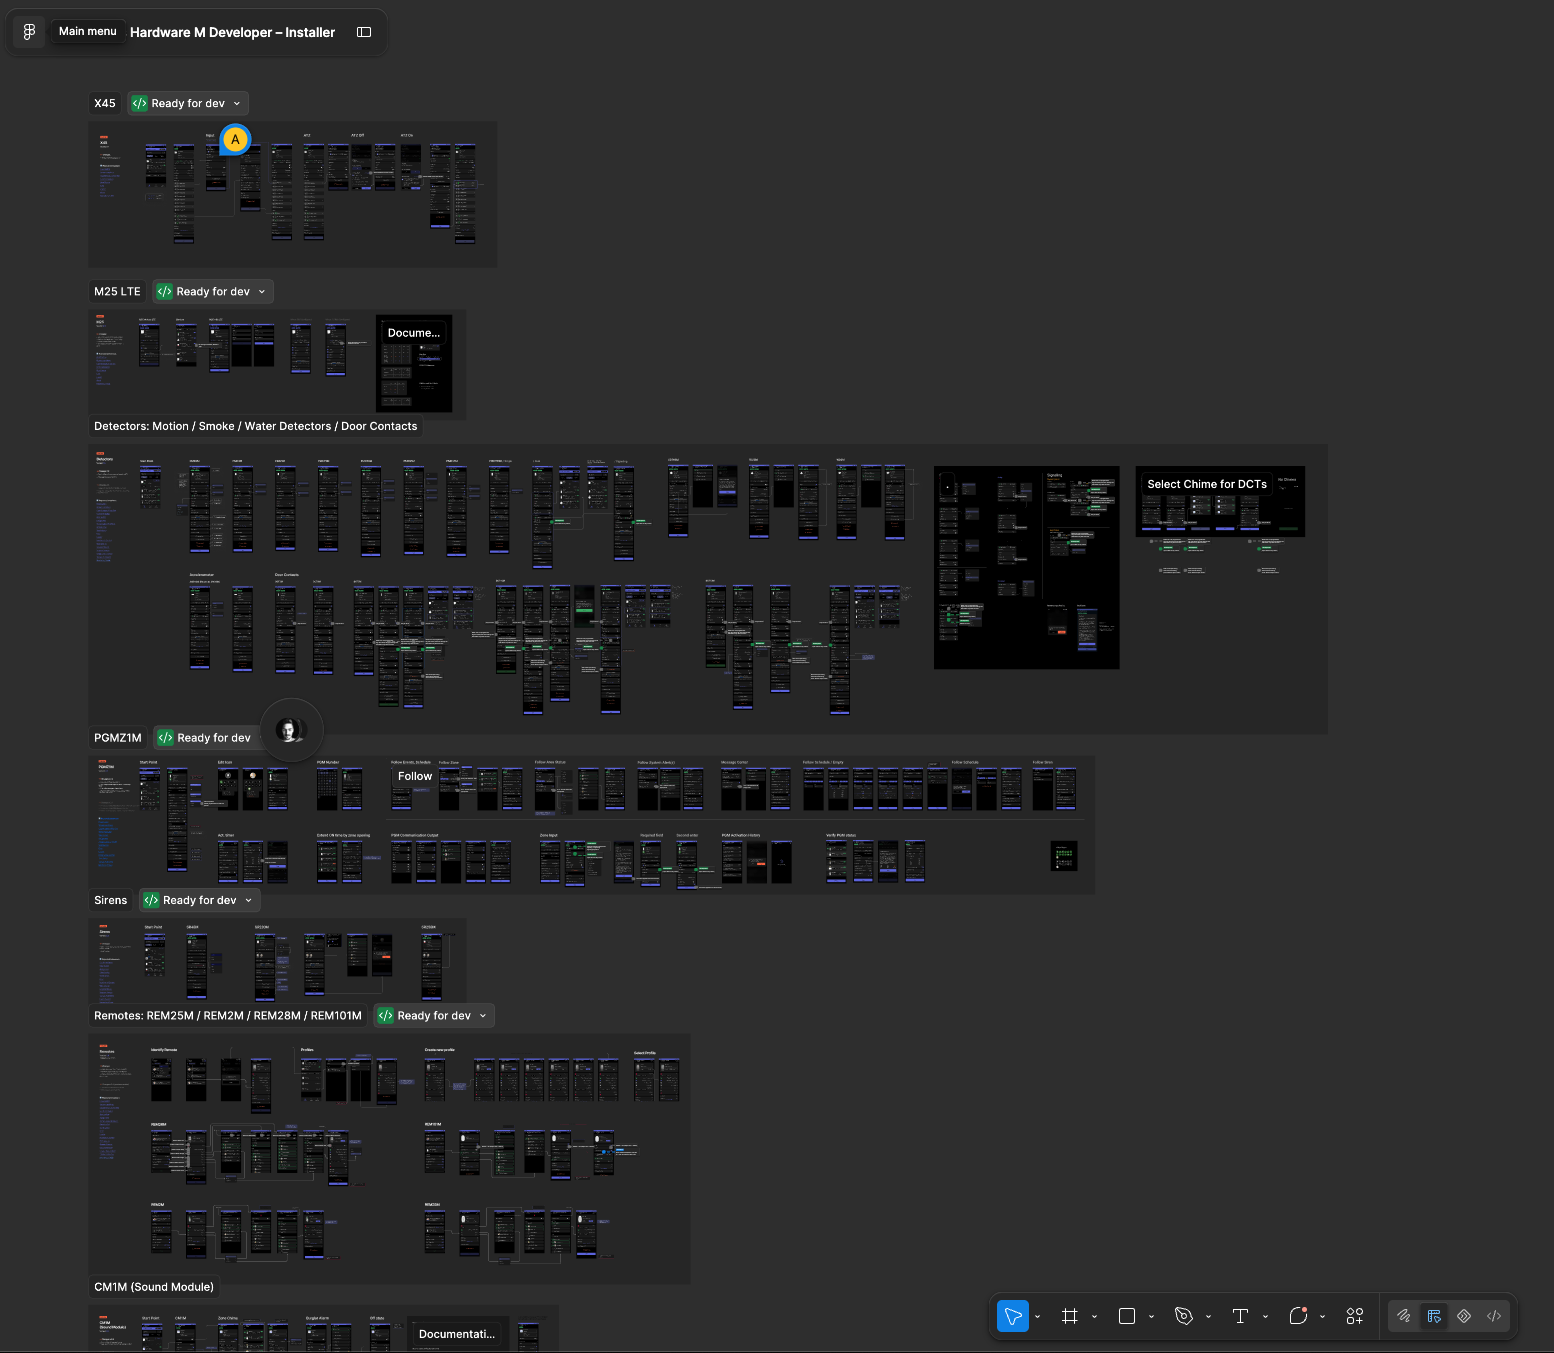Select the CM1M (Sound Module) section label
The width and height of the screenshot is (1554, 1353).
click(154, 1287)
